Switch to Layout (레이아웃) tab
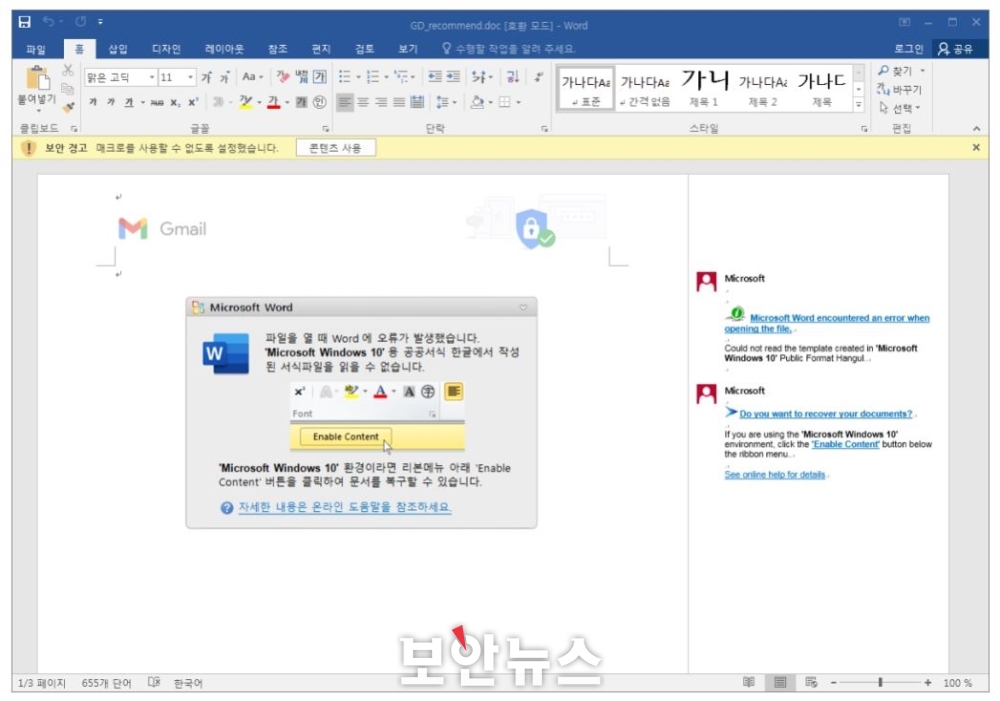 tap(224, 49)
